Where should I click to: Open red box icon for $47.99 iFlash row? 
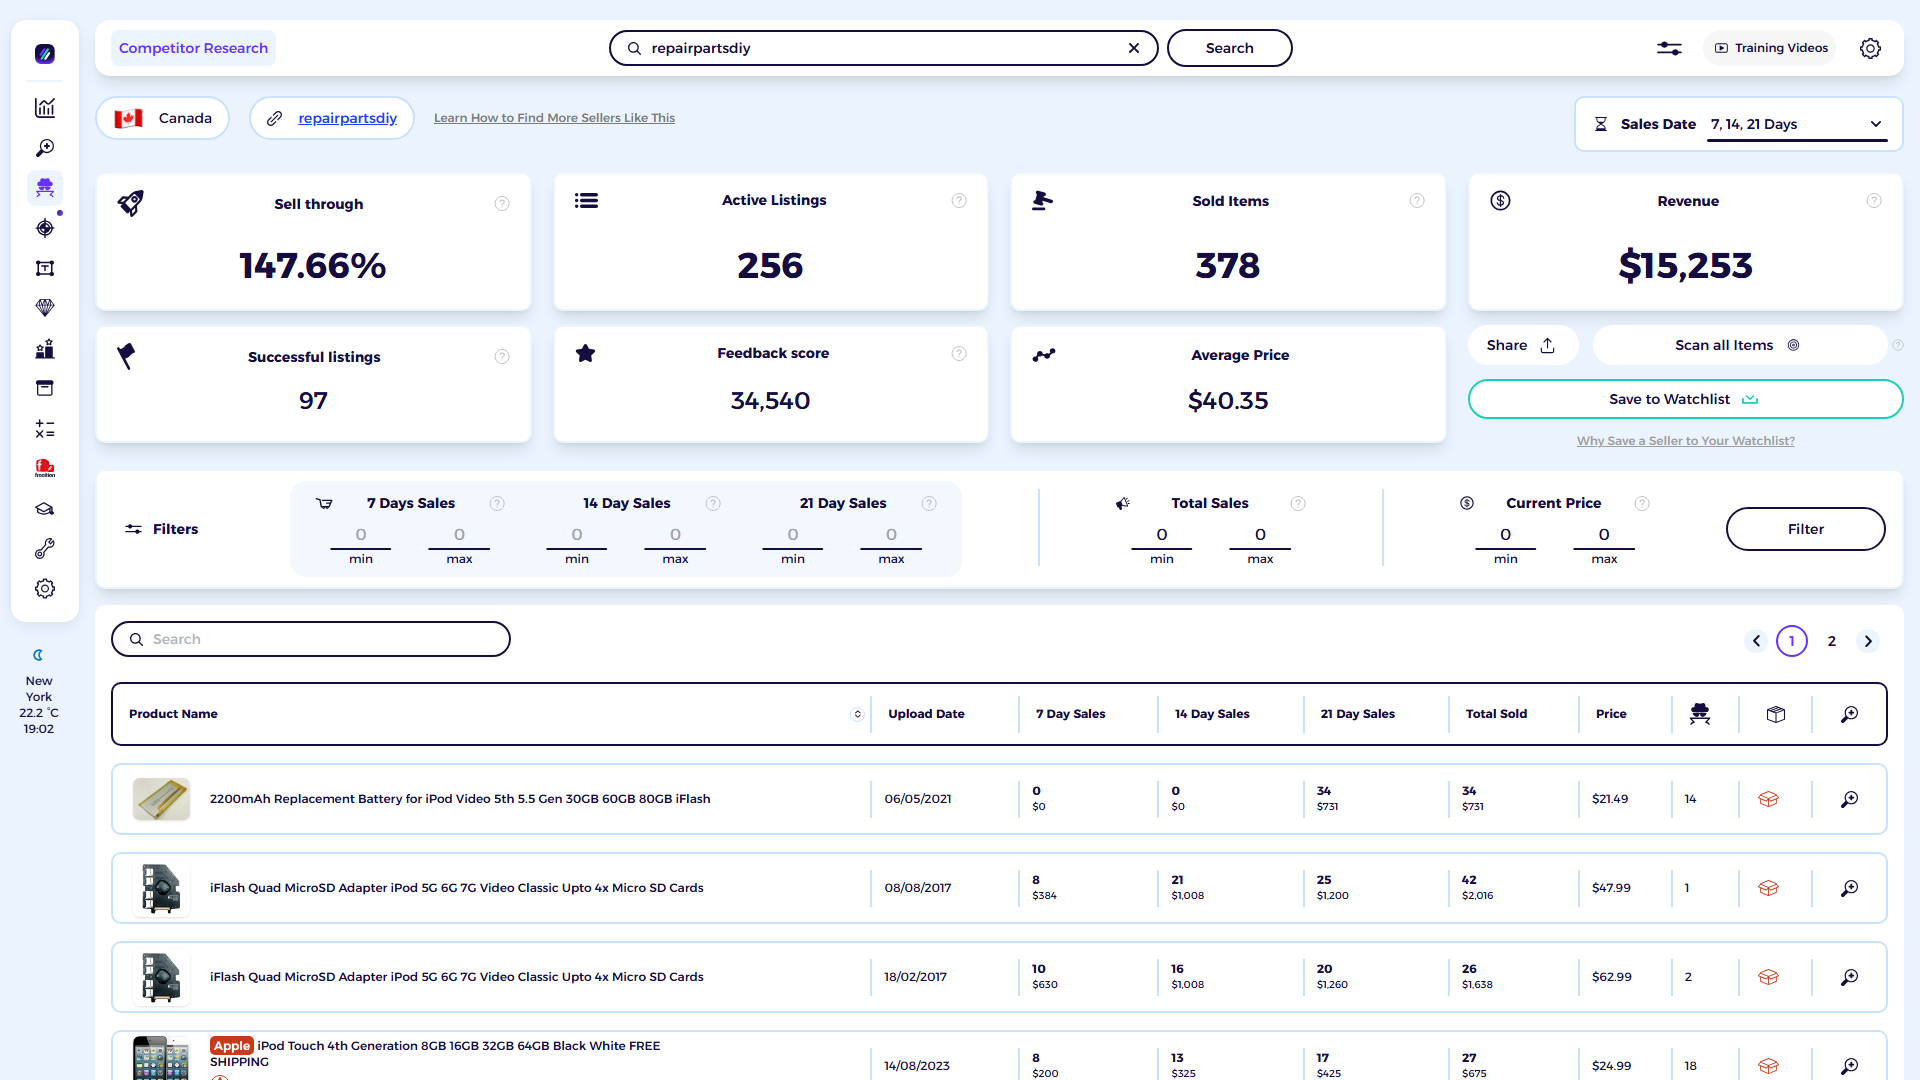coord(1768,888)
